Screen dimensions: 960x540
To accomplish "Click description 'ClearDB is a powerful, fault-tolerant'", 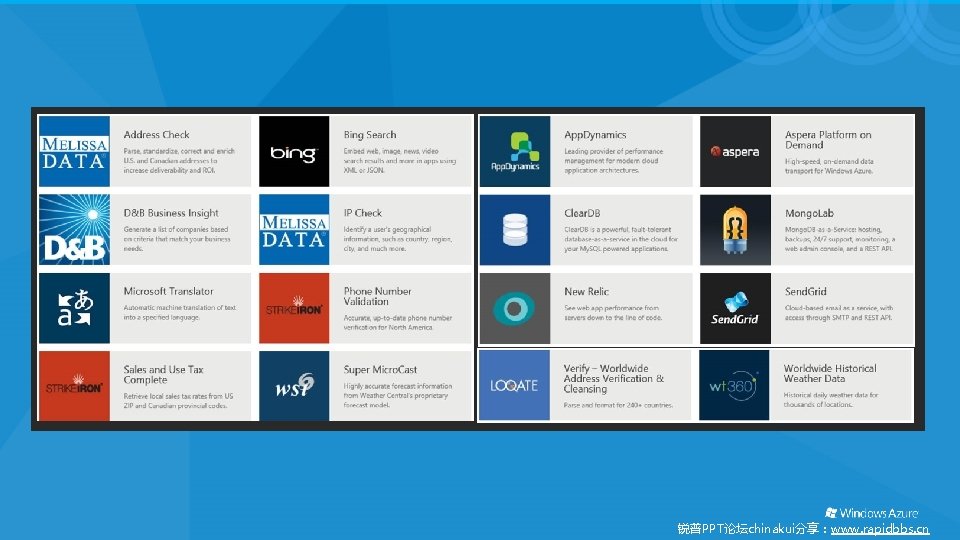I will 621,239.
